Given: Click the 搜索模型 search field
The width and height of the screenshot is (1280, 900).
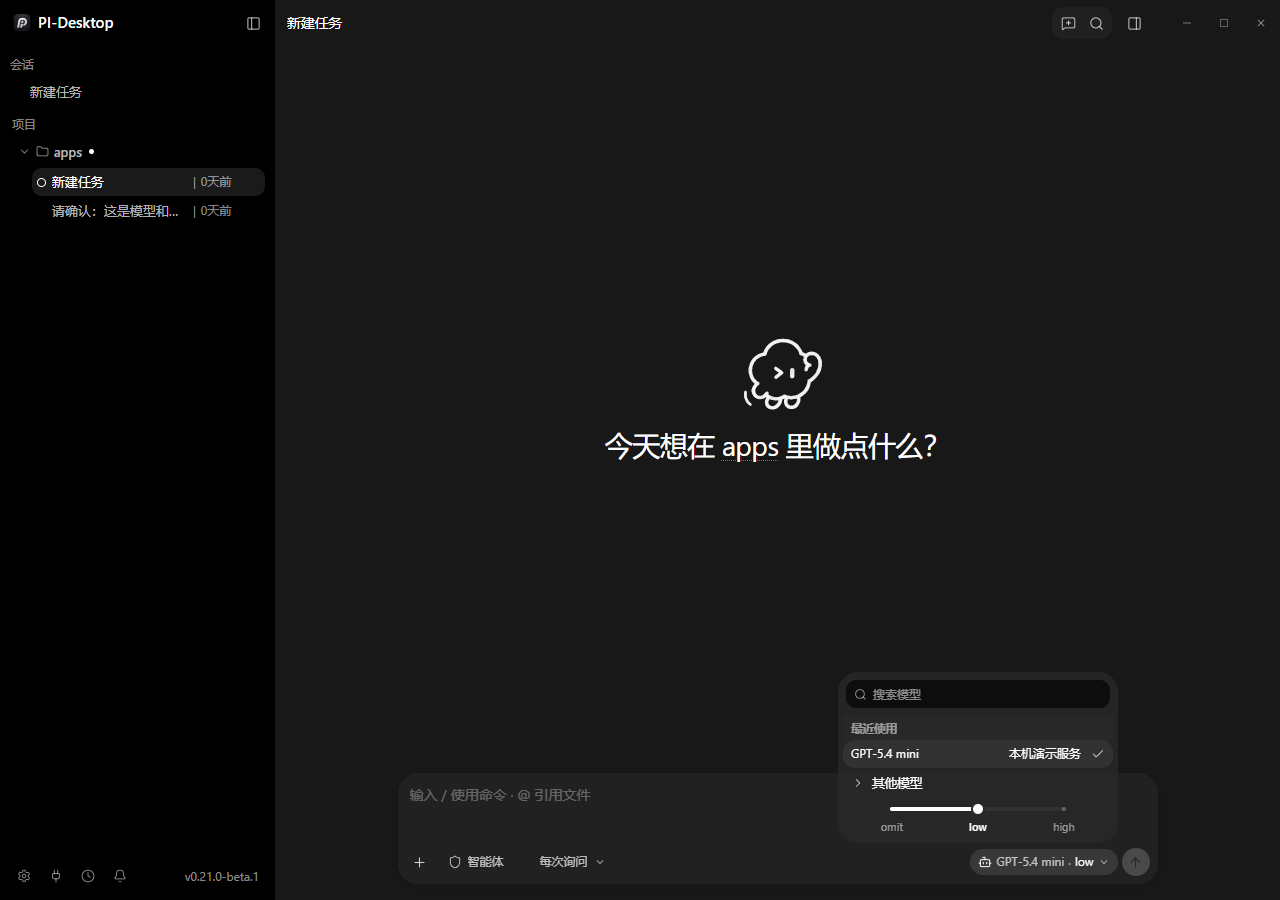Looking at the screenshot, I should (978, 694).
